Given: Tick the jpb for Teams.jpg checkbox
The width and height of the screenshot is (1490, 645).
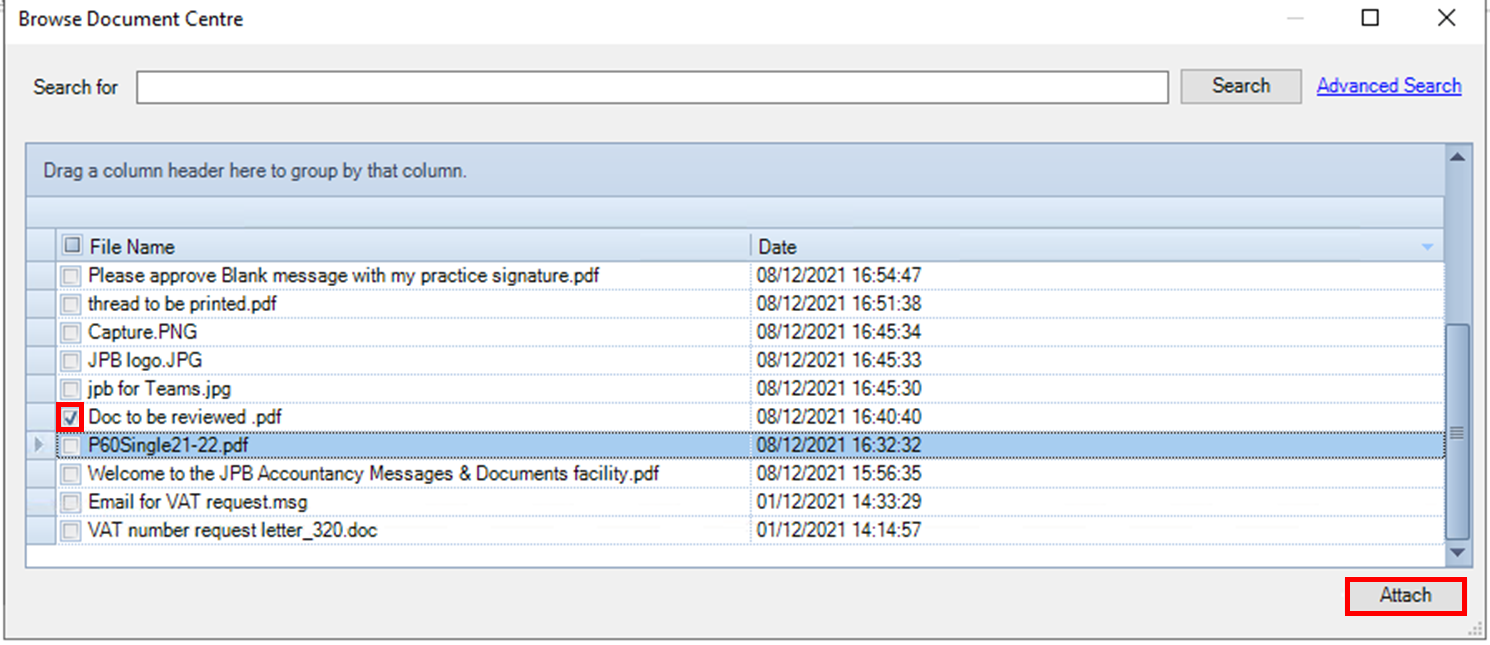Looking at the screenshot, I should click(70, 388).
